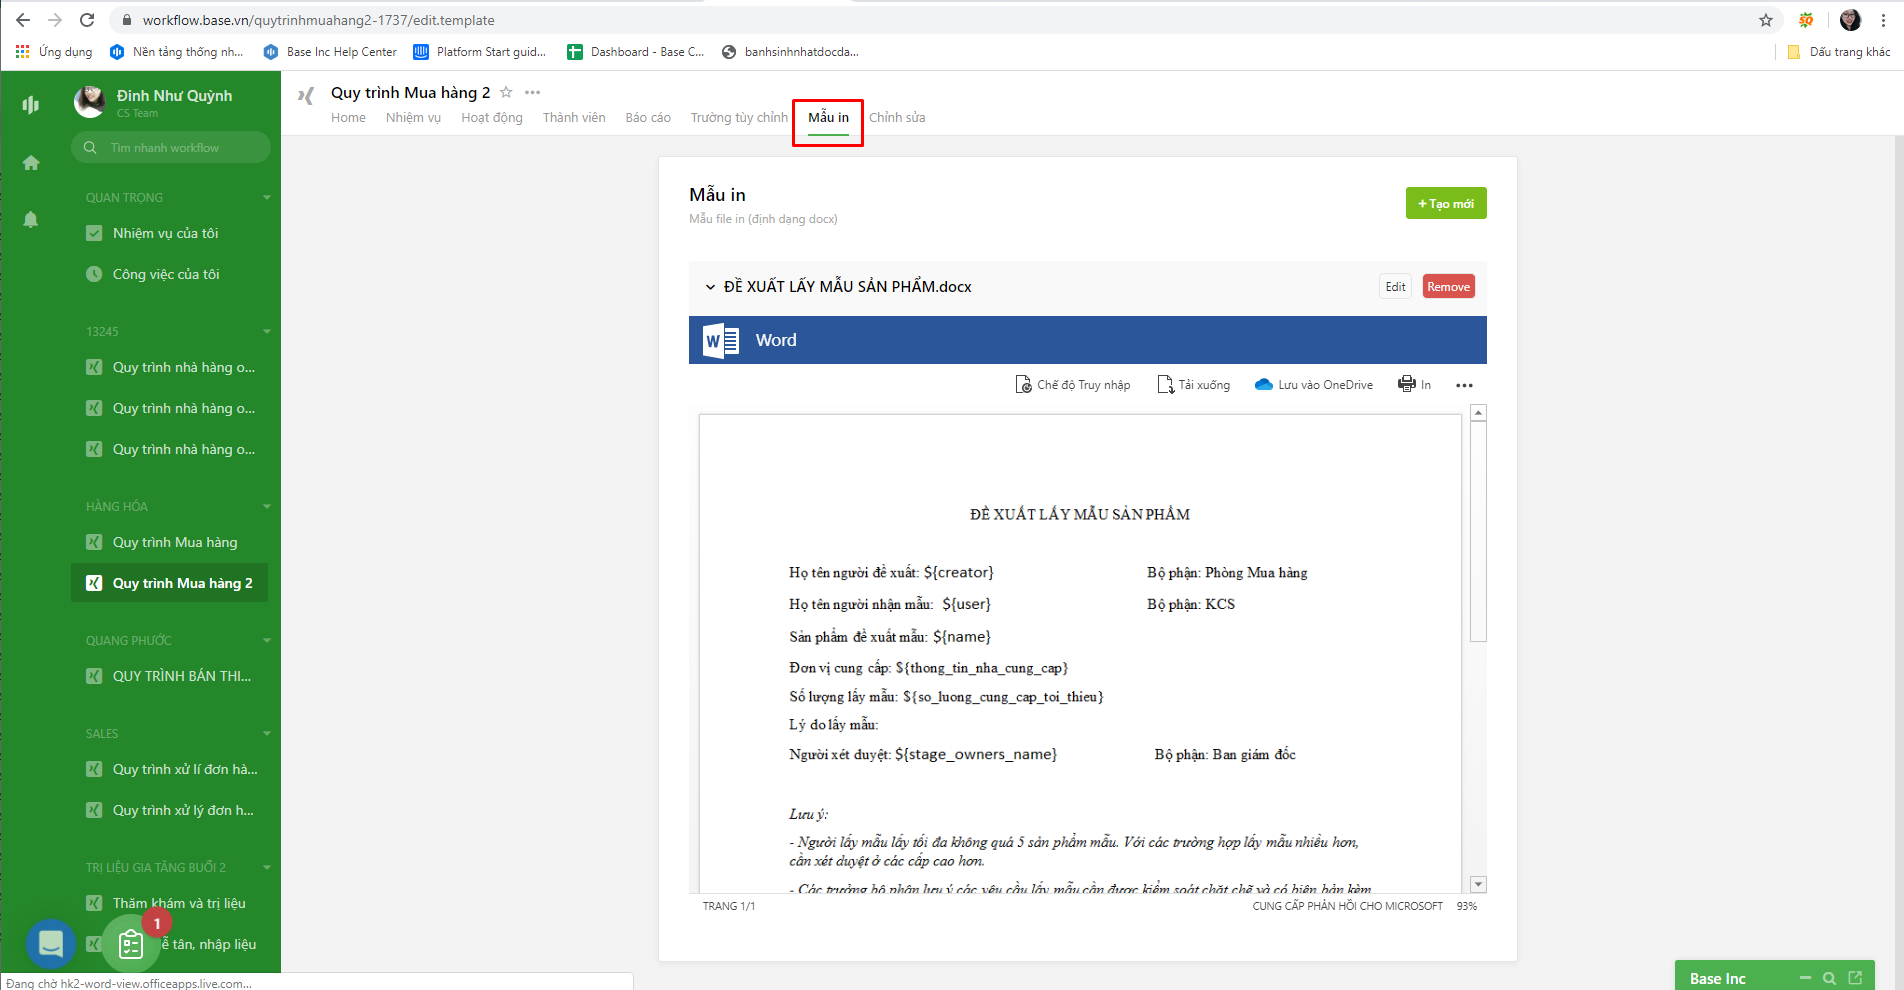Click the + Tạo mới button
Screen dimensions: 1904x990
tap(1446, 203)
